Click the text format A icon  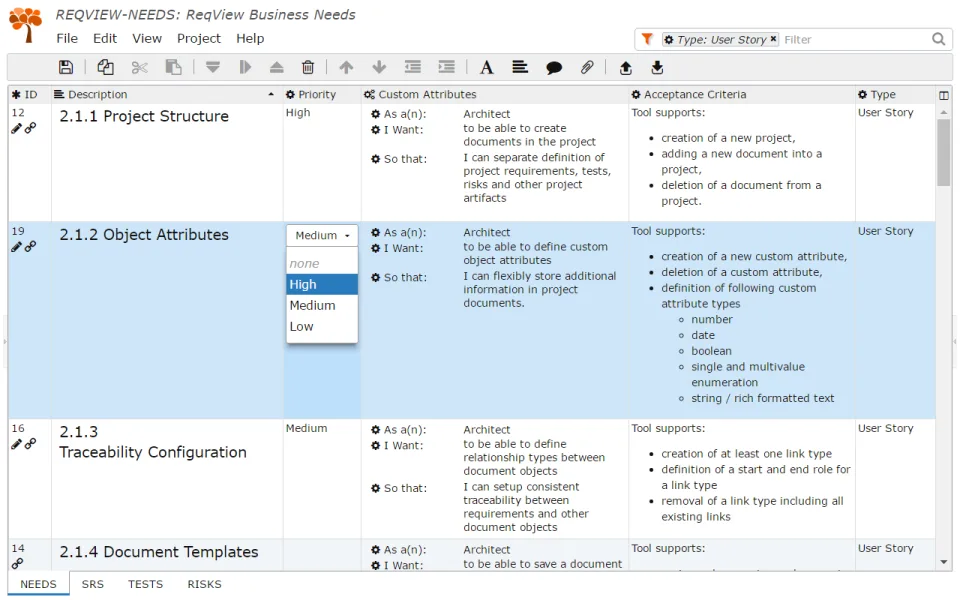[487, 67]
